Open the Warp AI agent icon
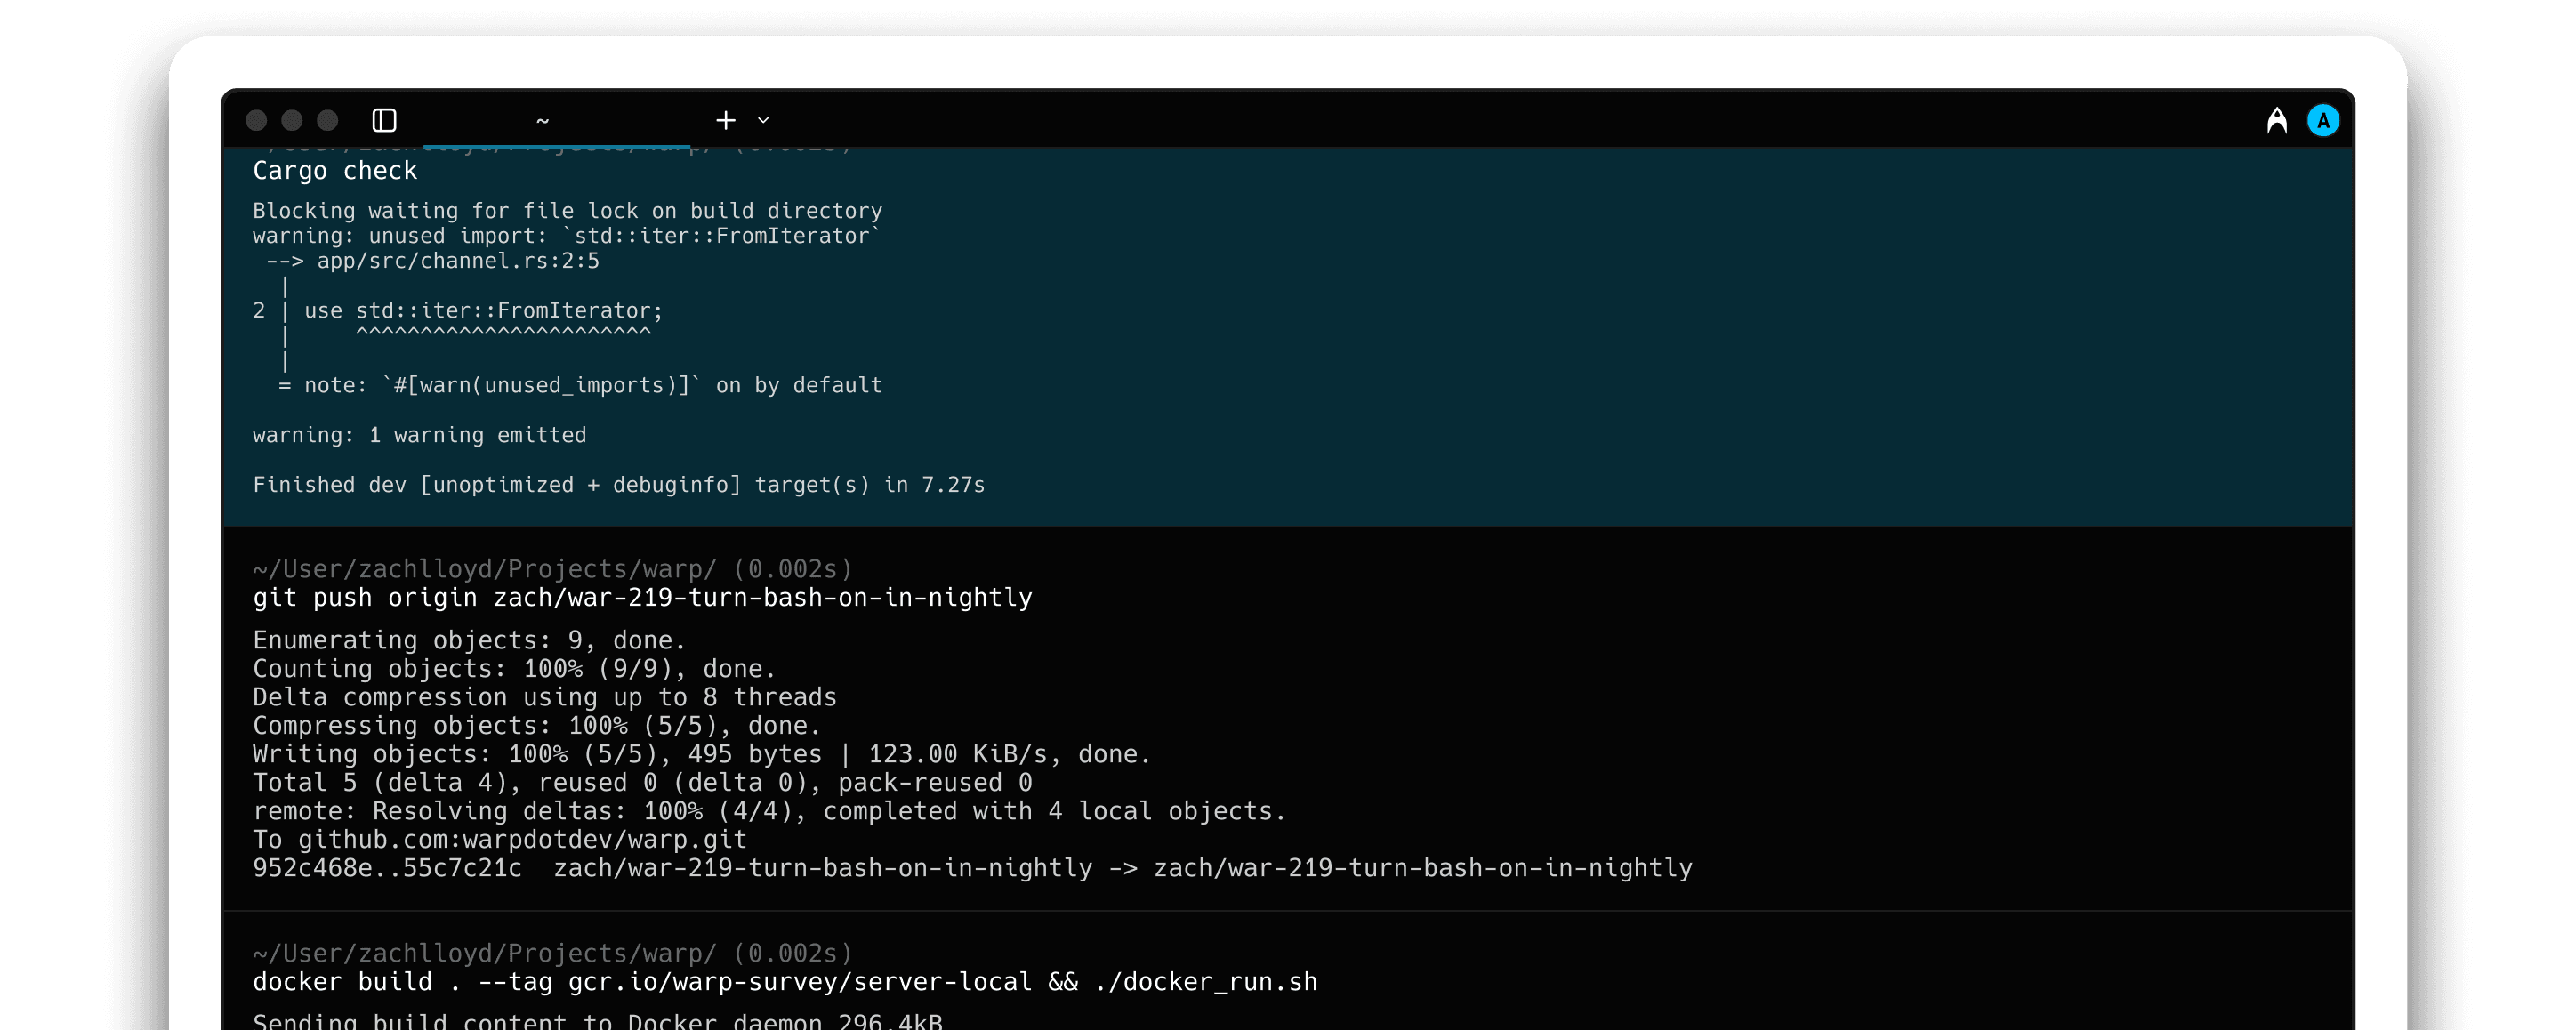2576x1030 pixels. pyautogui.click(x=2277, y=120)
